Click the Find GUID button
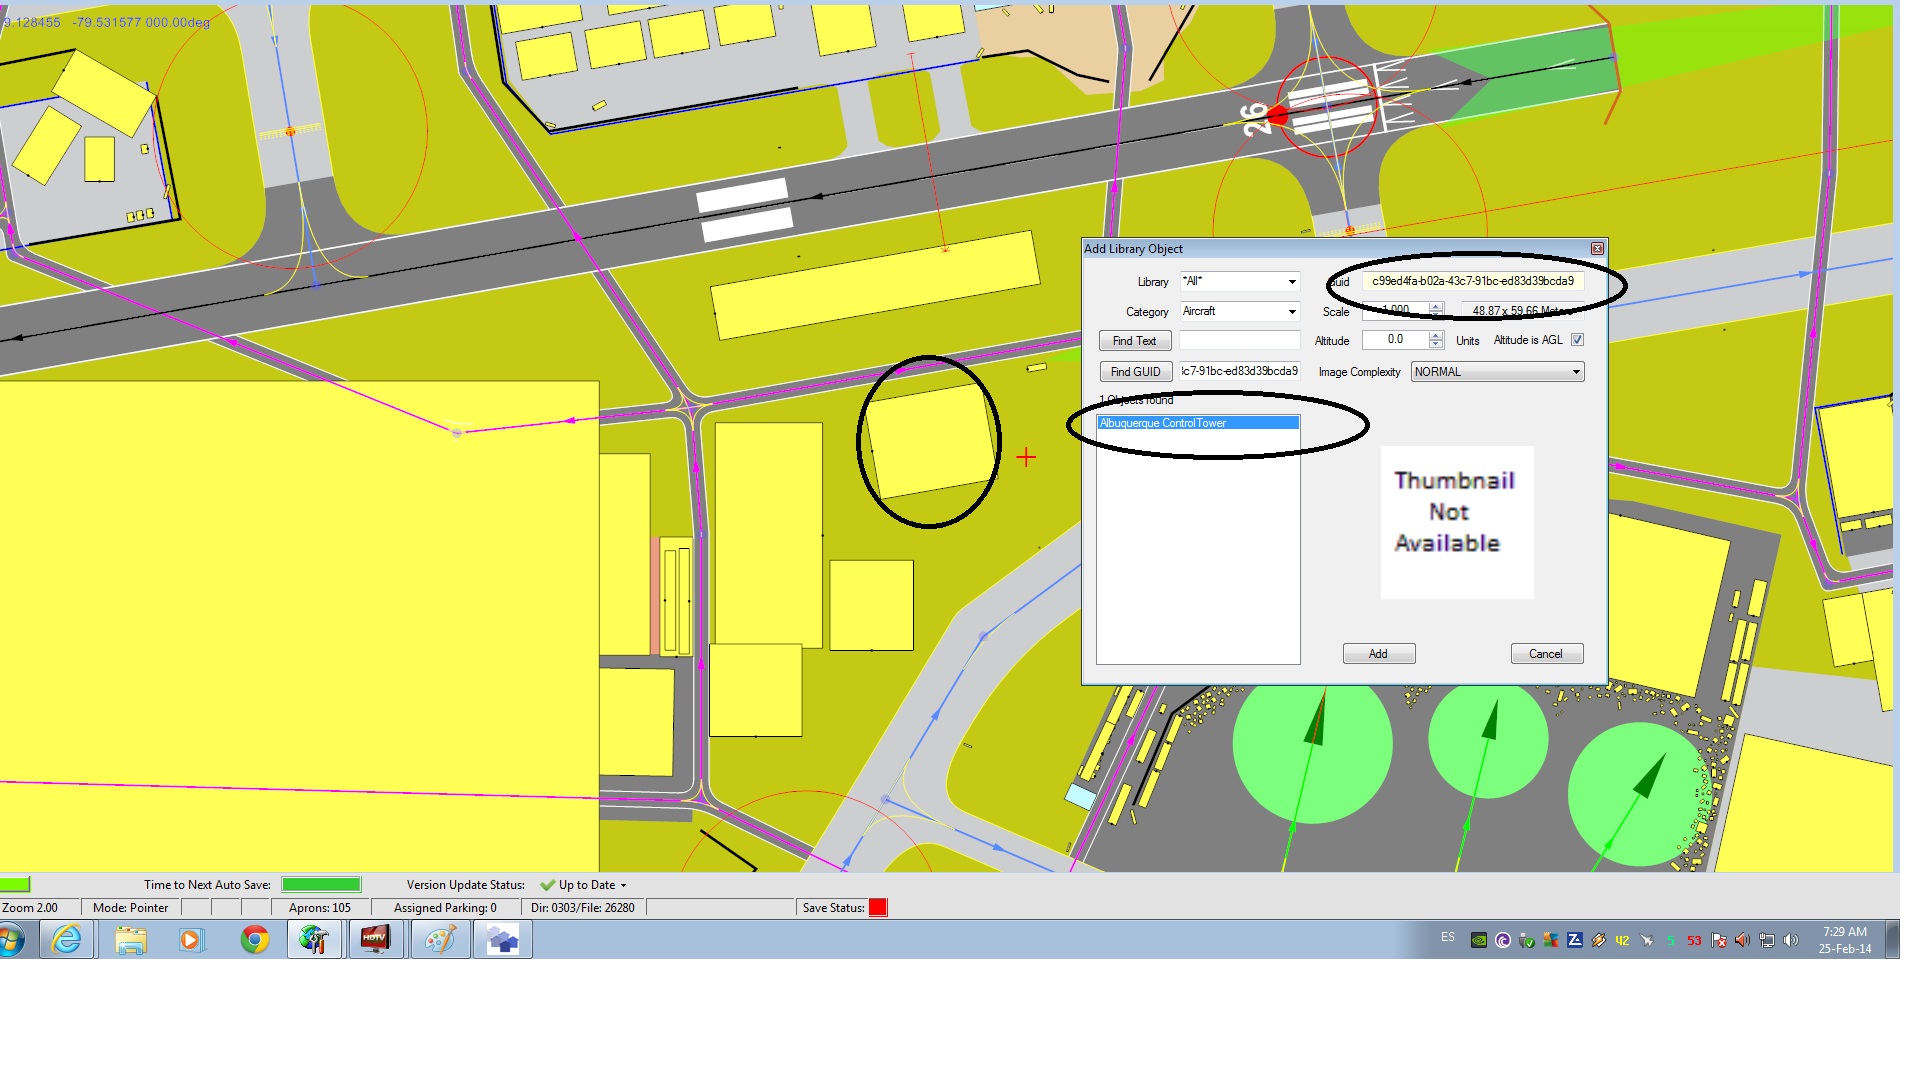 [x=1135, y=372]
